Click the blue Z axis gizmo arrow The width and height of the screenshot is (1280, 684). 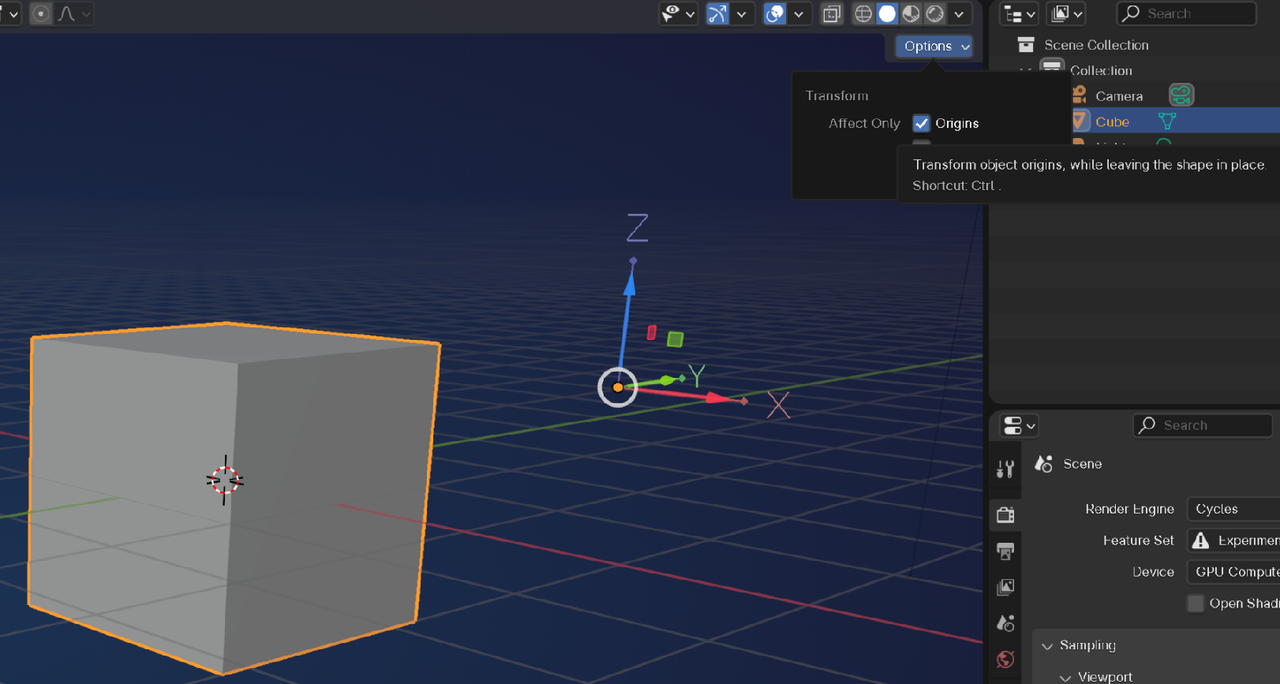(x=630, y=287)
